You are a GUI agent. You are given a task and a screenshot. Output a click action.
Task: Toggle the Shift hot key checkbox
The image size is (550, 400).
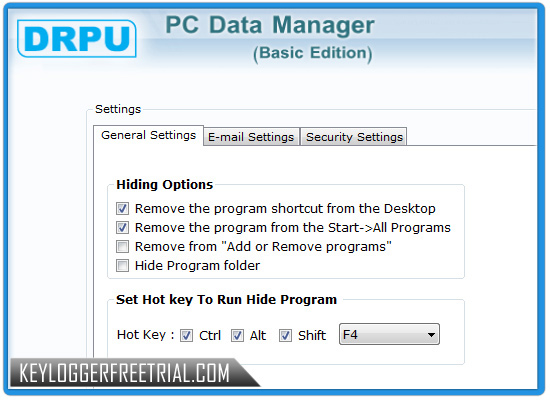coord(285,335)
